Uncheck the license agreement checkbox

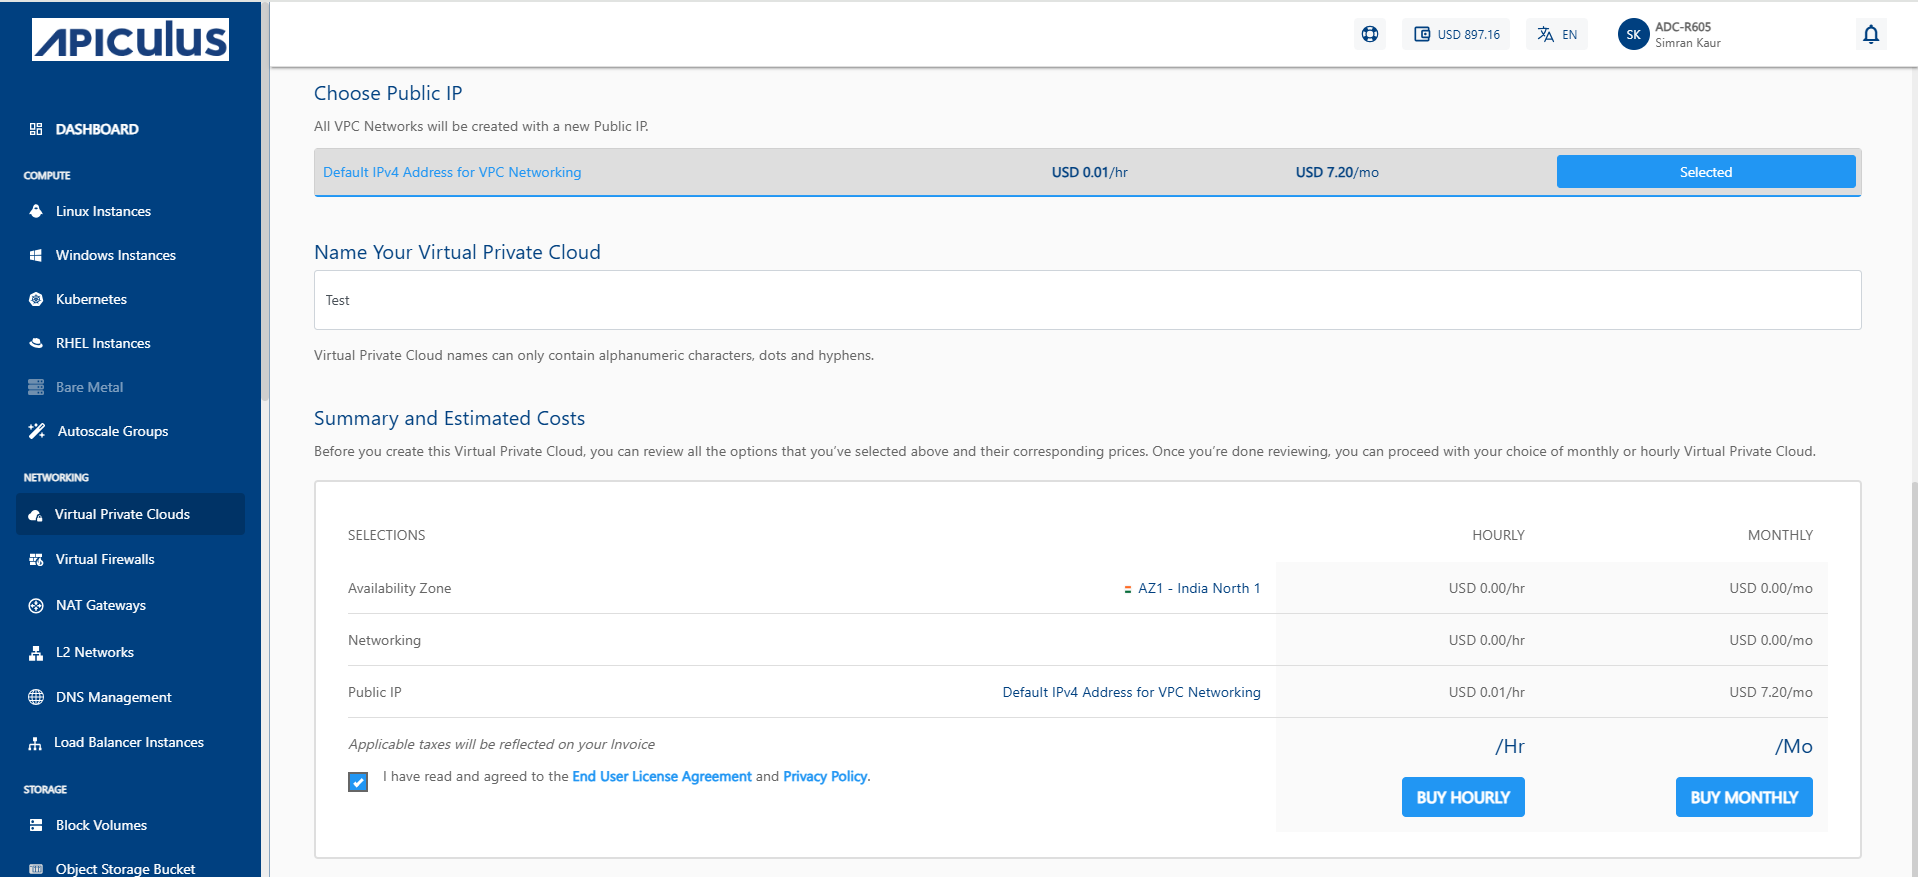point(358,782)
